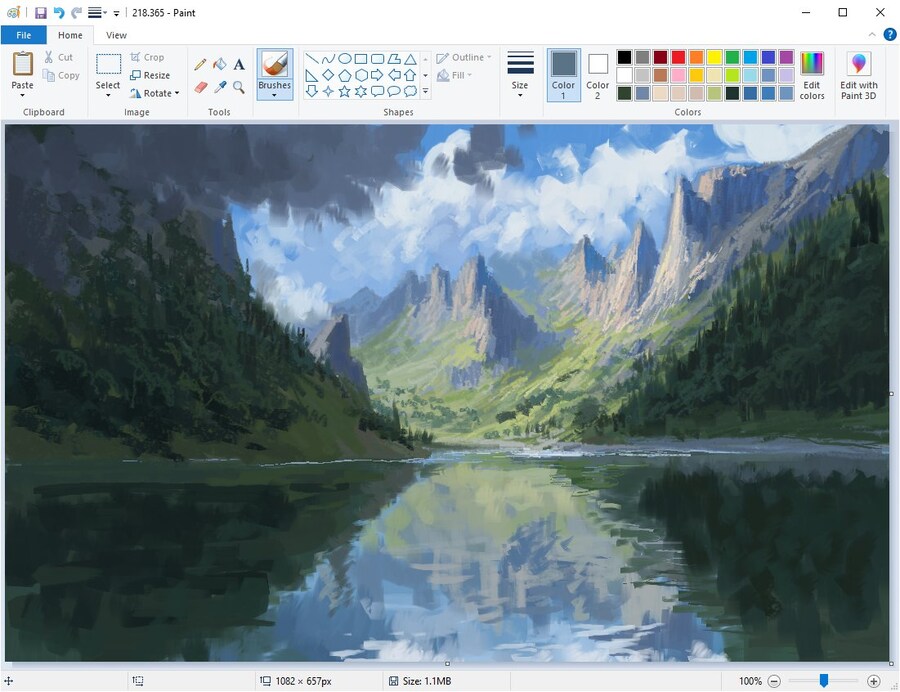This screenshot has width=900, height=692.
Task: Click the Crop button
Action: pyautogui.click(x=148, y=57)
